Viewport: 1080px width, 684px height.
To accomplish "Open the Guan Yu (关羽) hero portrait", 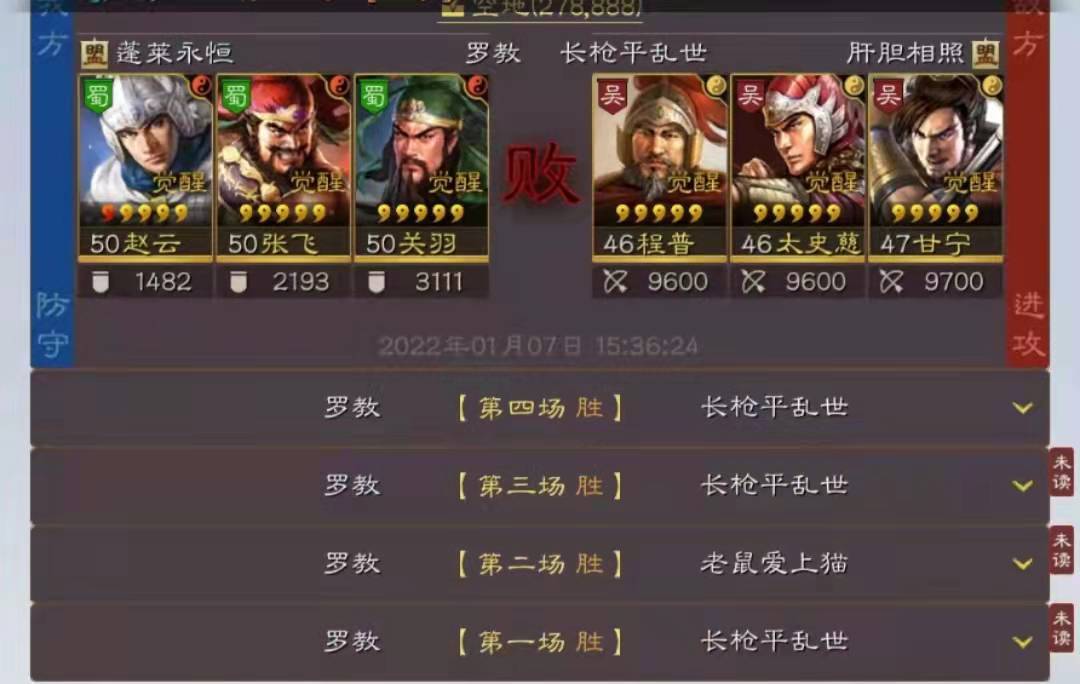I will pos(421,167).
